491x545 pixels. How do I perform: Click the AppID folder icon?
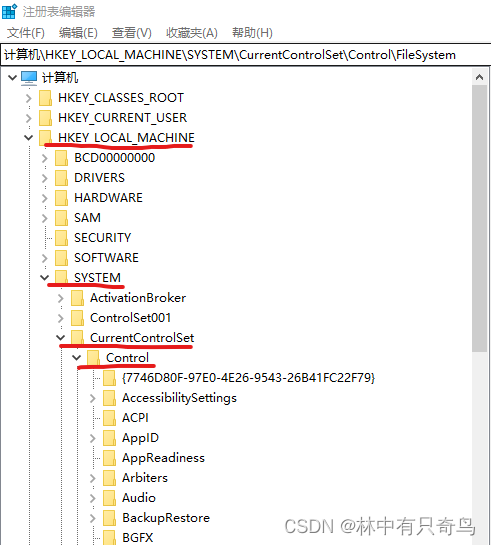109,438
